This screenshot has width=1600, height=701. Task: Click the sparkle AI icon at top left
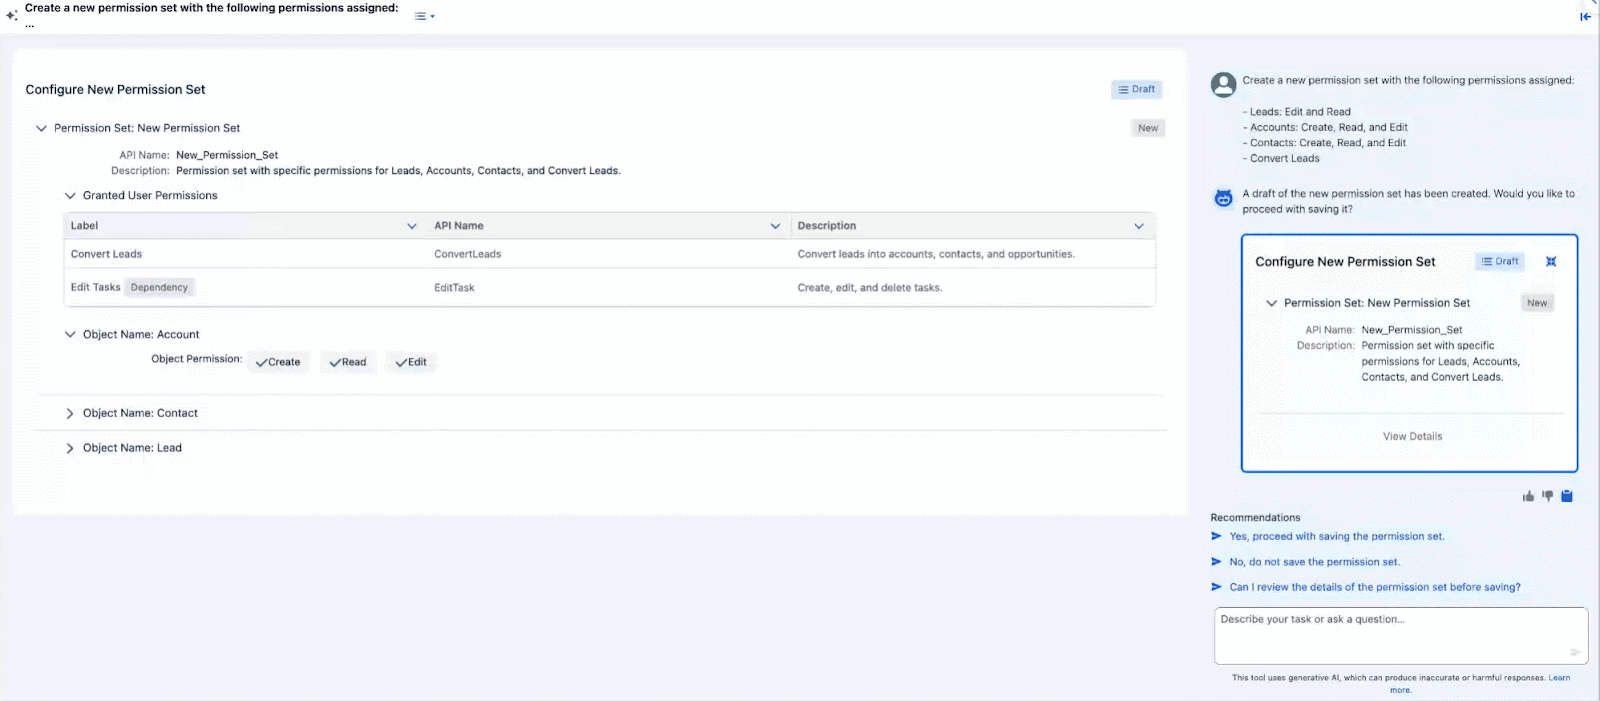click(x=11, y=15)
